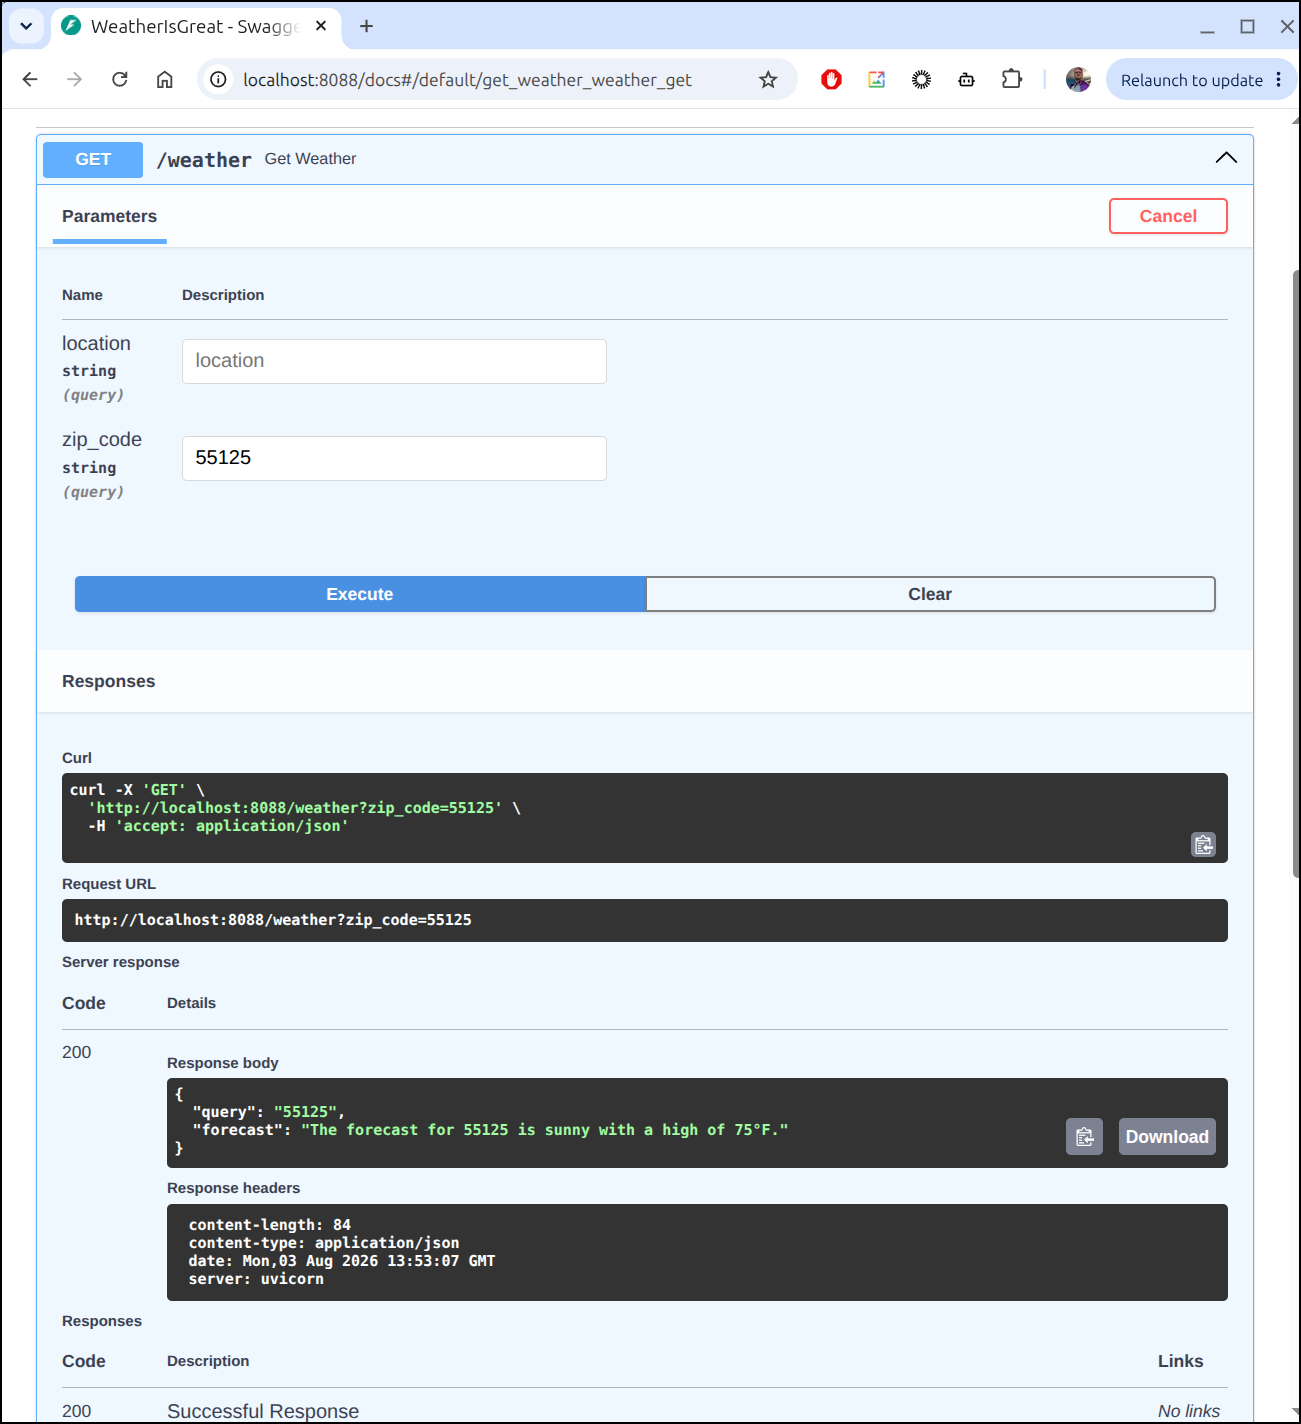This screenshot has height=1424, width=1301.
Task: Click the blue GET method badge
Action: click(93, 159)
